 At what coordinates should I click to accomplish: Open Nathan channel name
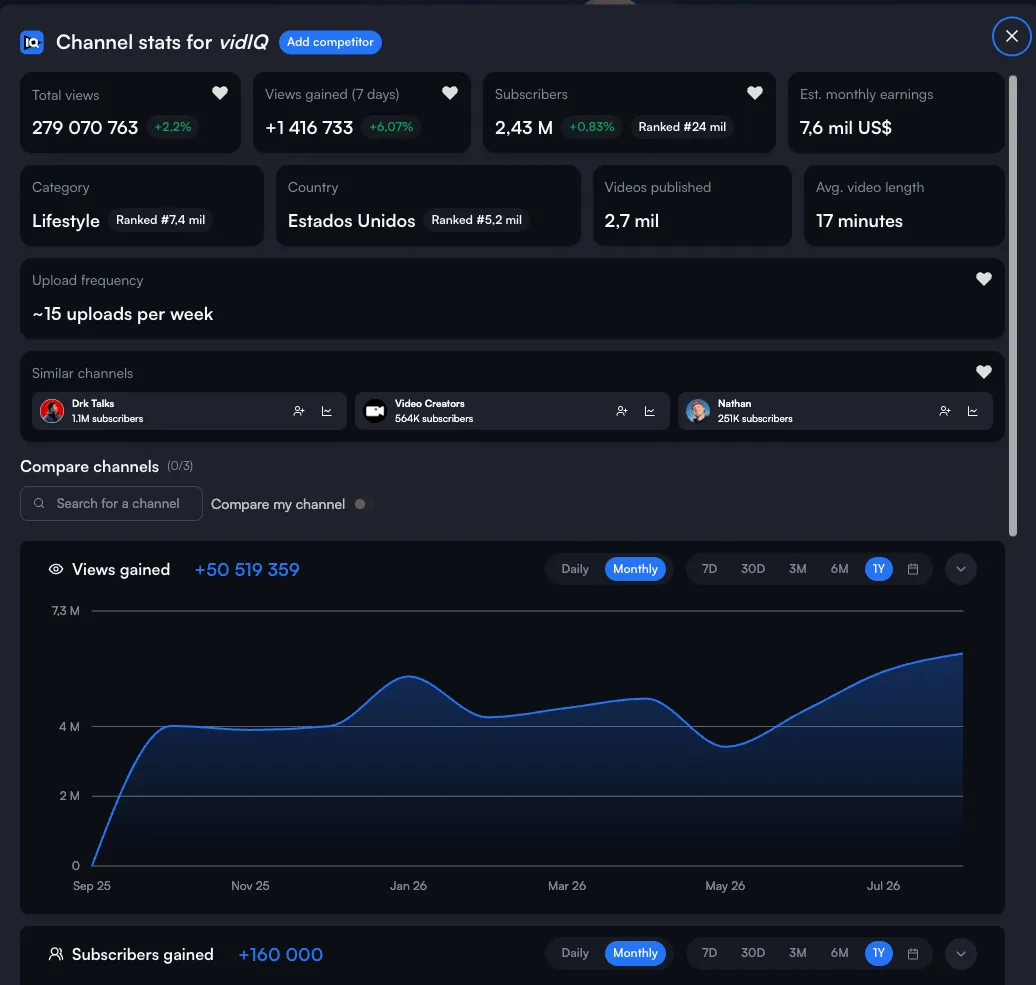734,404
